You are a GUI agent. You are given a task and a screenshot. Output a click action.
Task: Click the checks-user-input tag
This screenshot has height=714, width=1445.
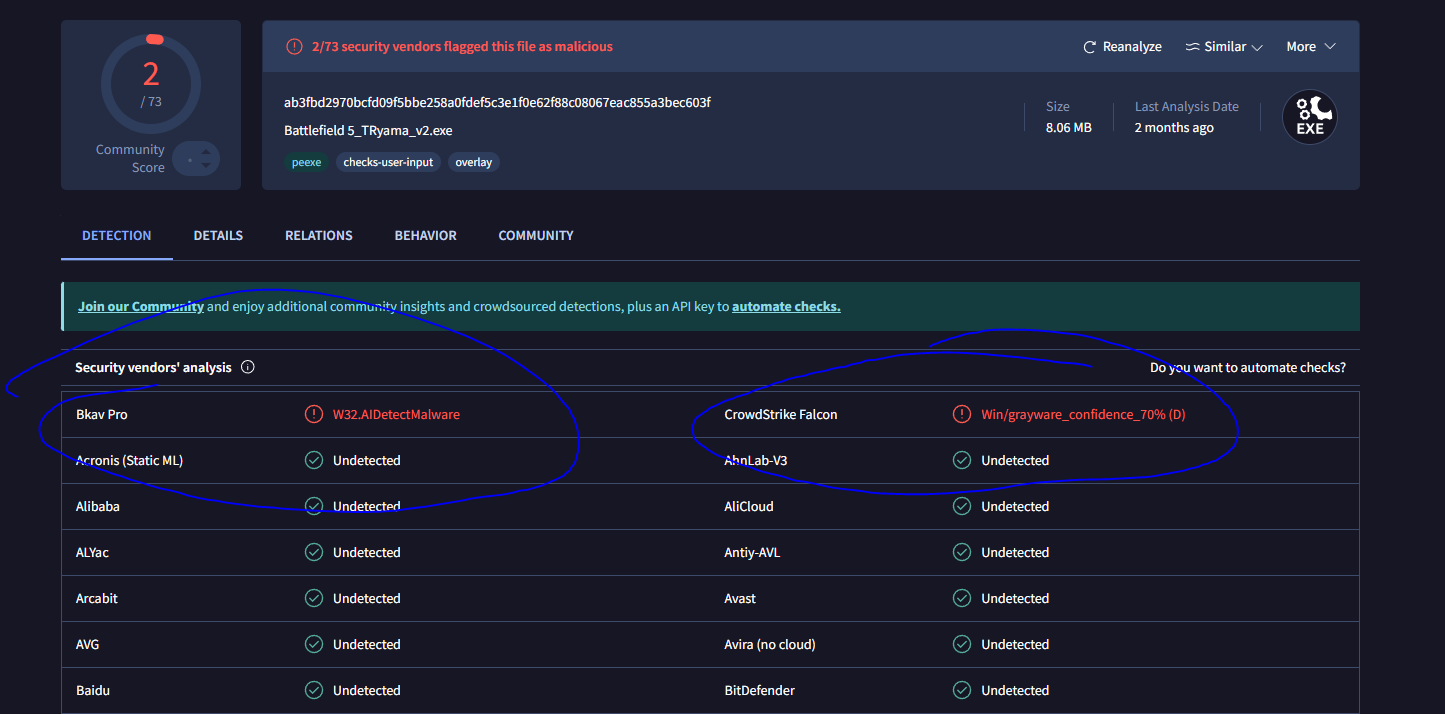388,162
